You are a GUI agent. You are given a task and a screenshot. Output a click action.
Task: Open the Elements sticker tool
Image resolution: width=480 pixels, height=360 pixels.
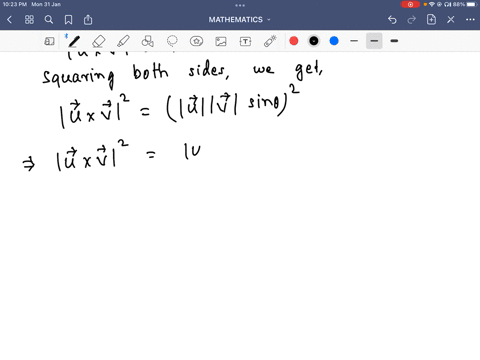[x=196, y=41]
